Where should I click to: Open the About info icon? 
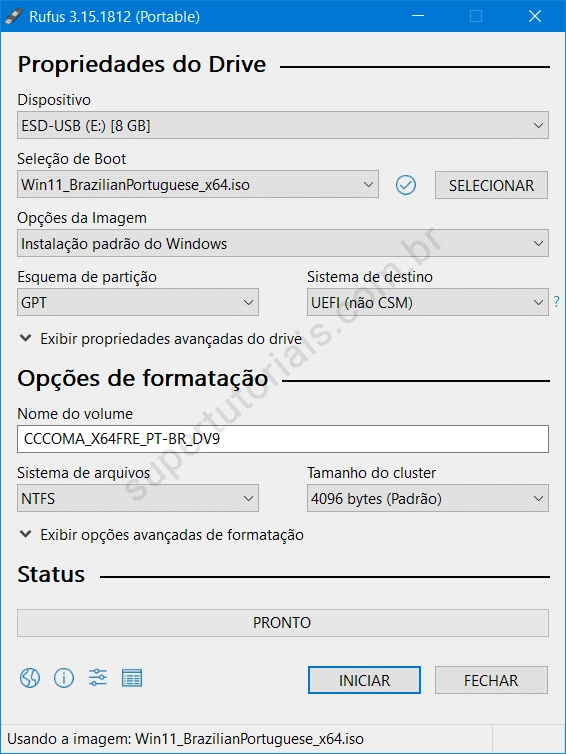click(64, 679)
